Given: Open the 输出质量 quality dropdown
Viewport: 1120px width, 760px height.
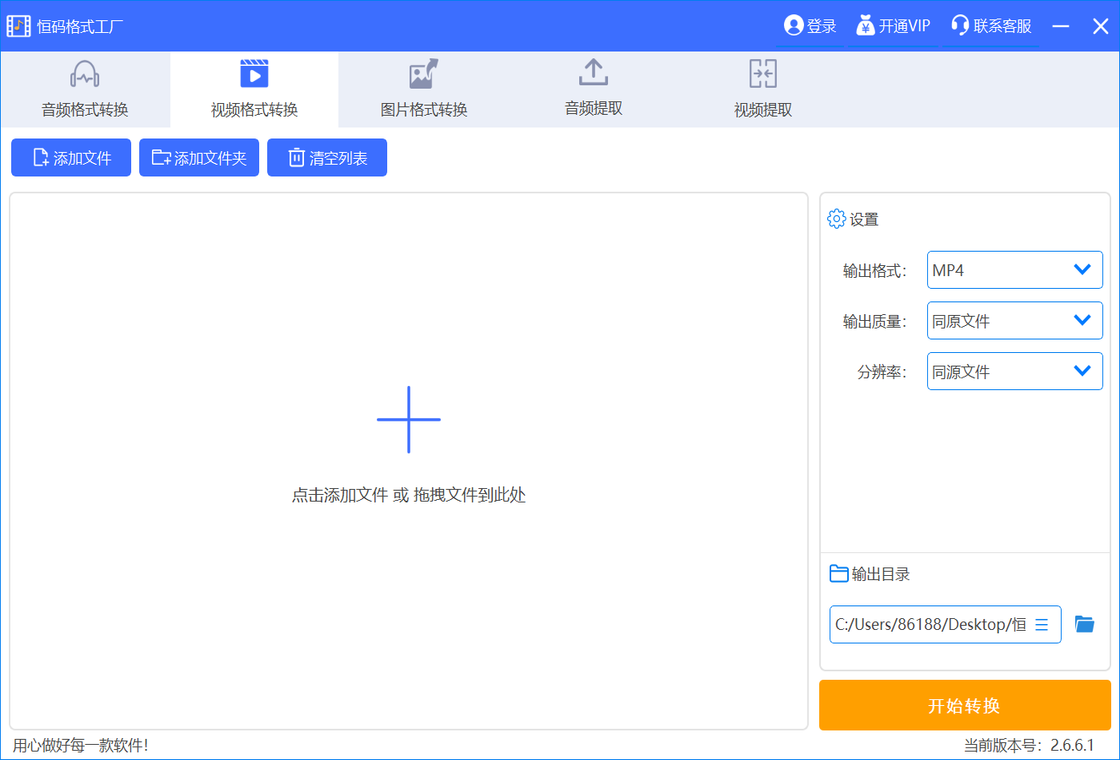Looking at the screenshot, I should [1014, 321].
